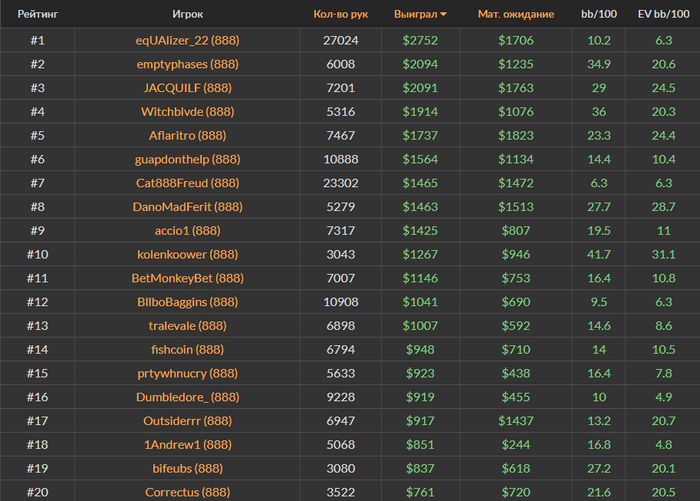The width and height of the screenshot is (700, 501).
Task: Open player emptyphases (888) profile
Action: pos(188,64)
